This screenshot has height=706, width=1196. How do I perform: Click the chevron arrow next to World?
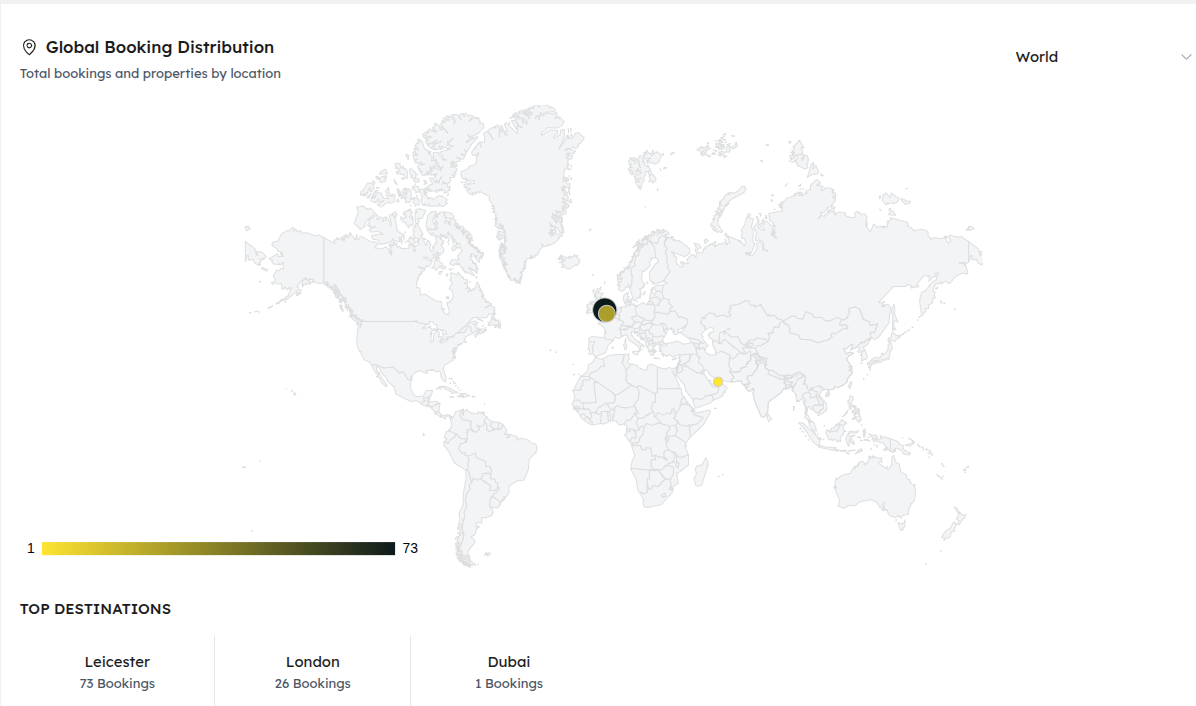click(1185, 57)
